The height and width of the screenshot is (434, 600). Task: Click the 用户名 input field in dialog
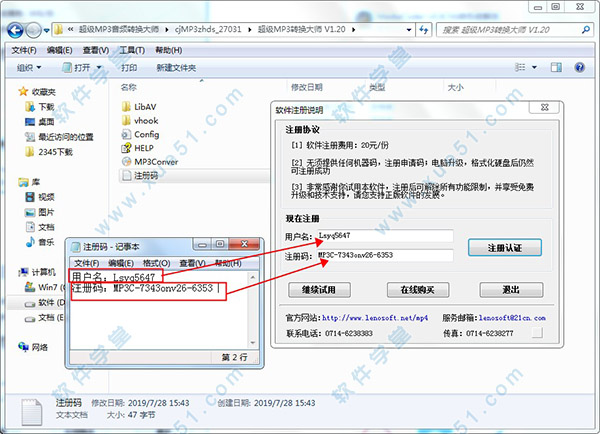384,237
